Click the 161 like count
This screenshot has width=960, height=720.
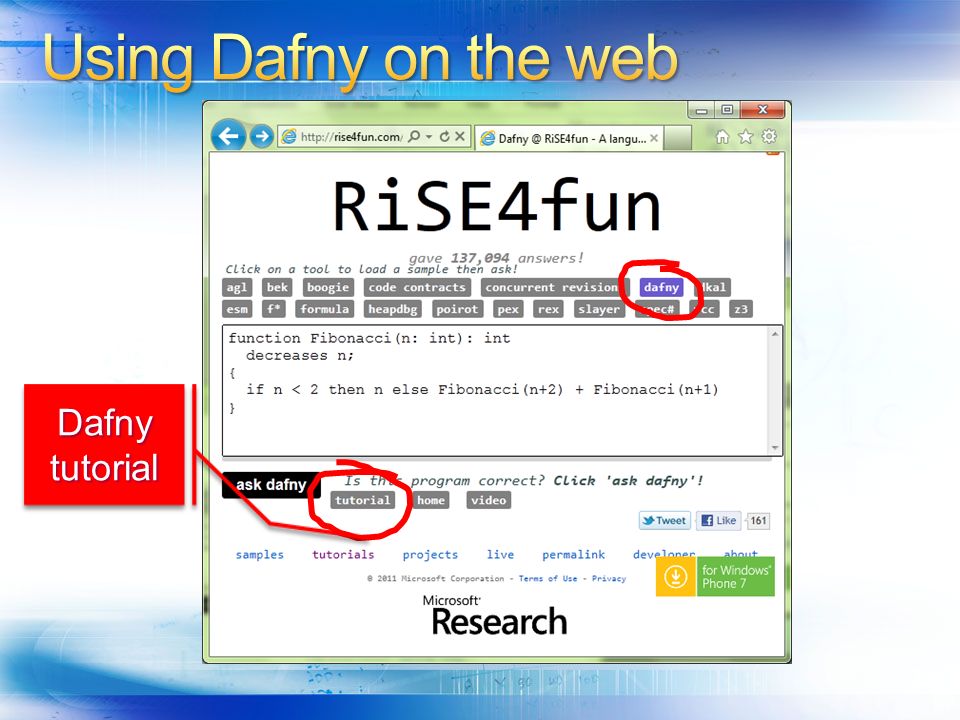click(758, 520)
